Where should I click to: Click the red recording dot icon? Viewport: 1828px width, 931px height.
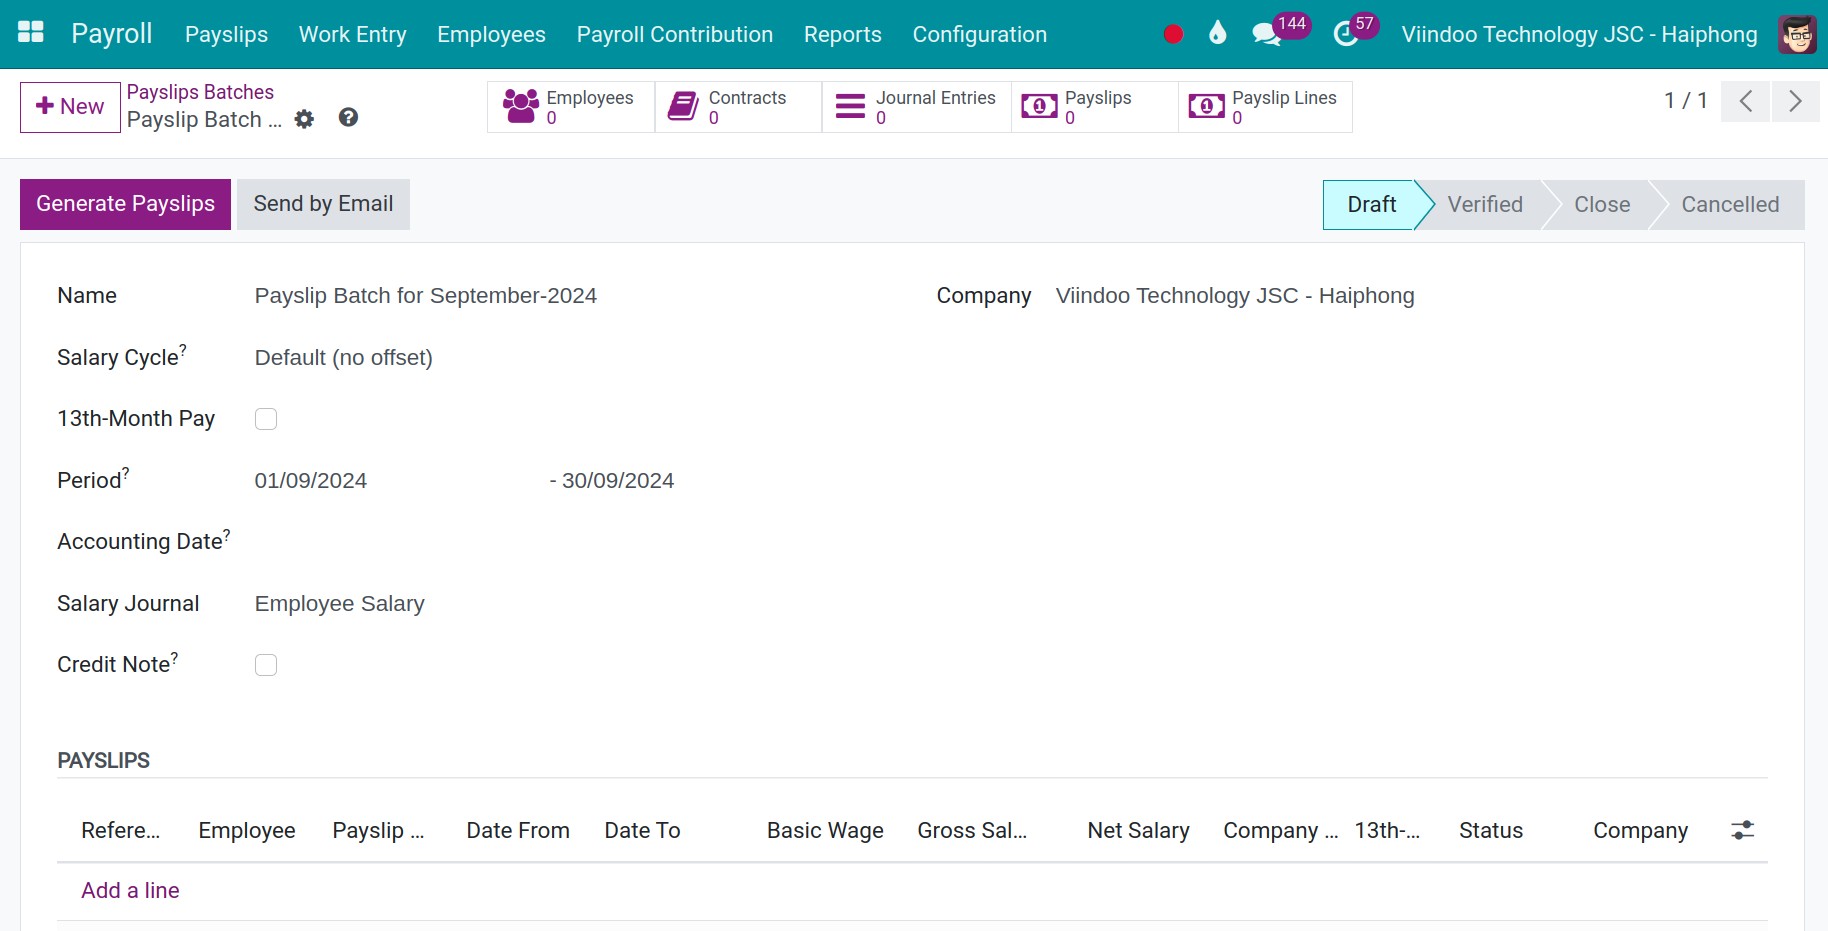(x=1173, y=34)
